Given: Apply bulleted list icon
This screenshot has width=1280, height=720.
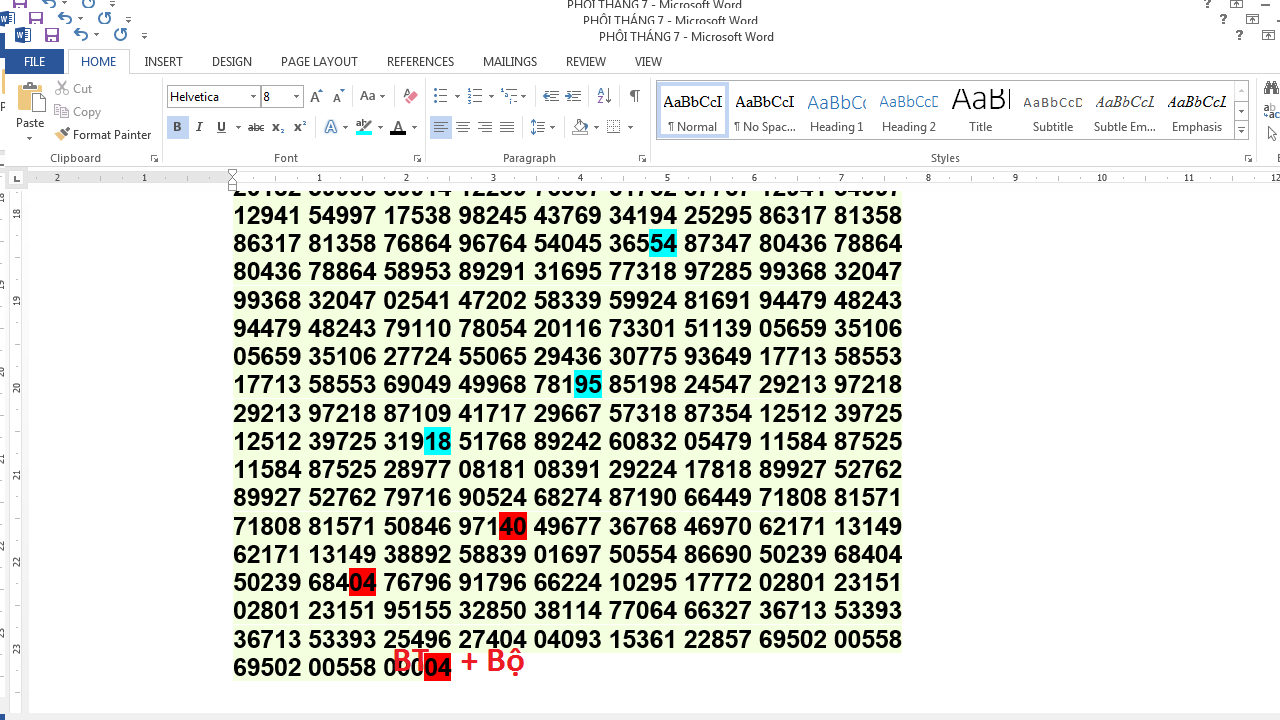Looking at the screenshot, I should click(440, 97).
